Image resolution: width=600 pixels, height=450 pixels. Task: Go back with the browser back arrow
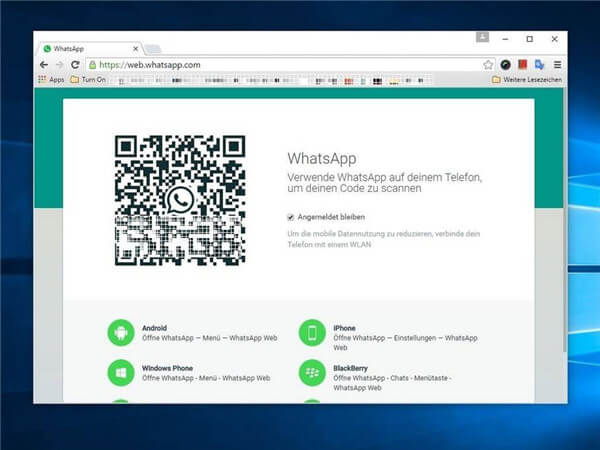point(44,65)
